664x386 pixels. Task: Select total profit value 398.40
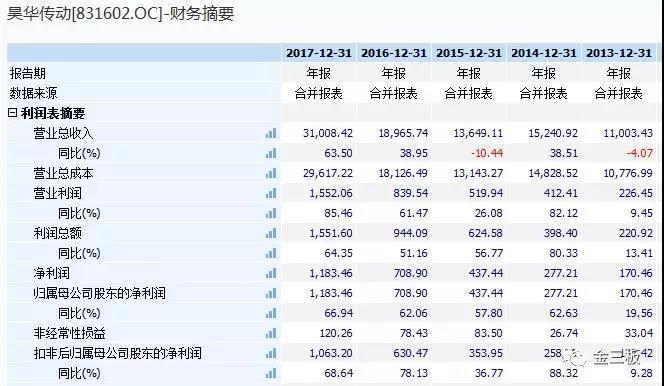(x=561, y=233)
